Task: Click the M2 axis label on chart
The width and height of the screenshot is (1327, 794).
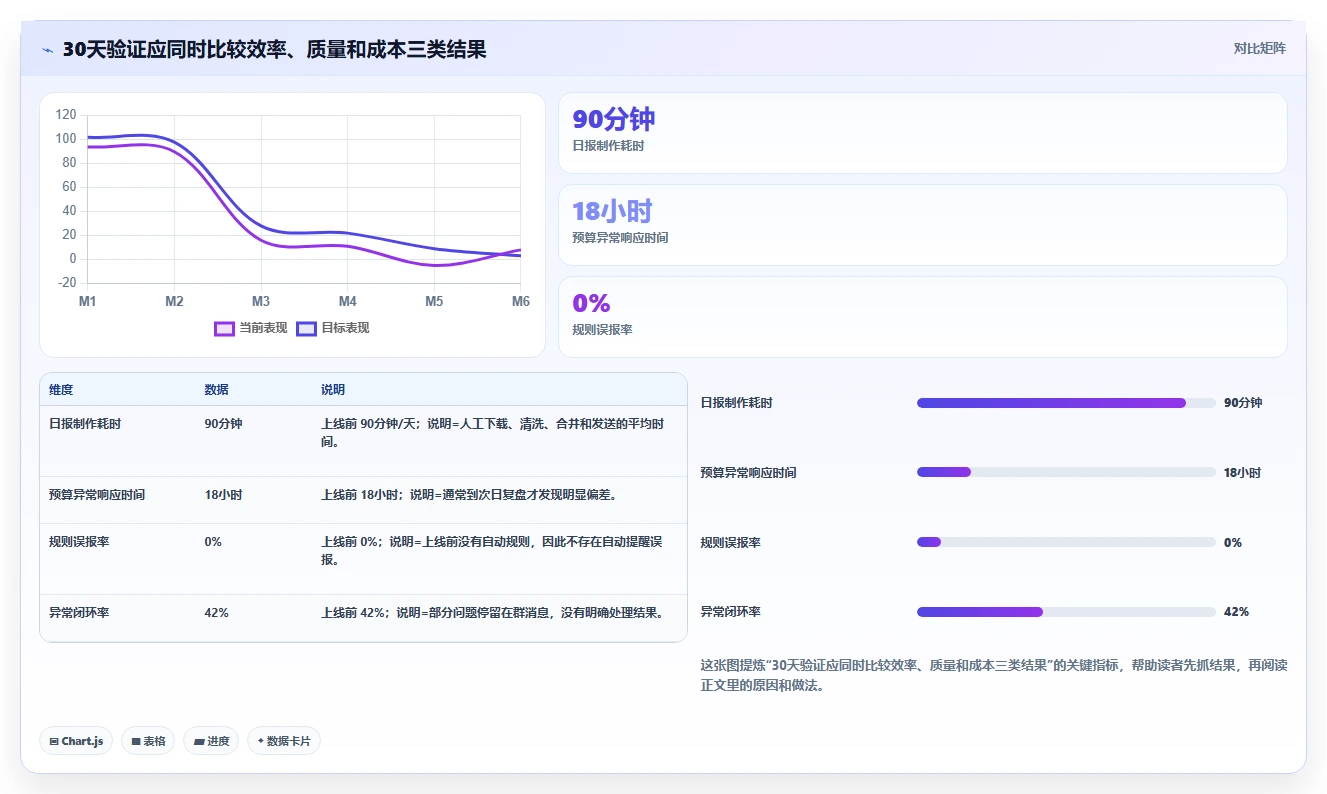Action: 174,301
